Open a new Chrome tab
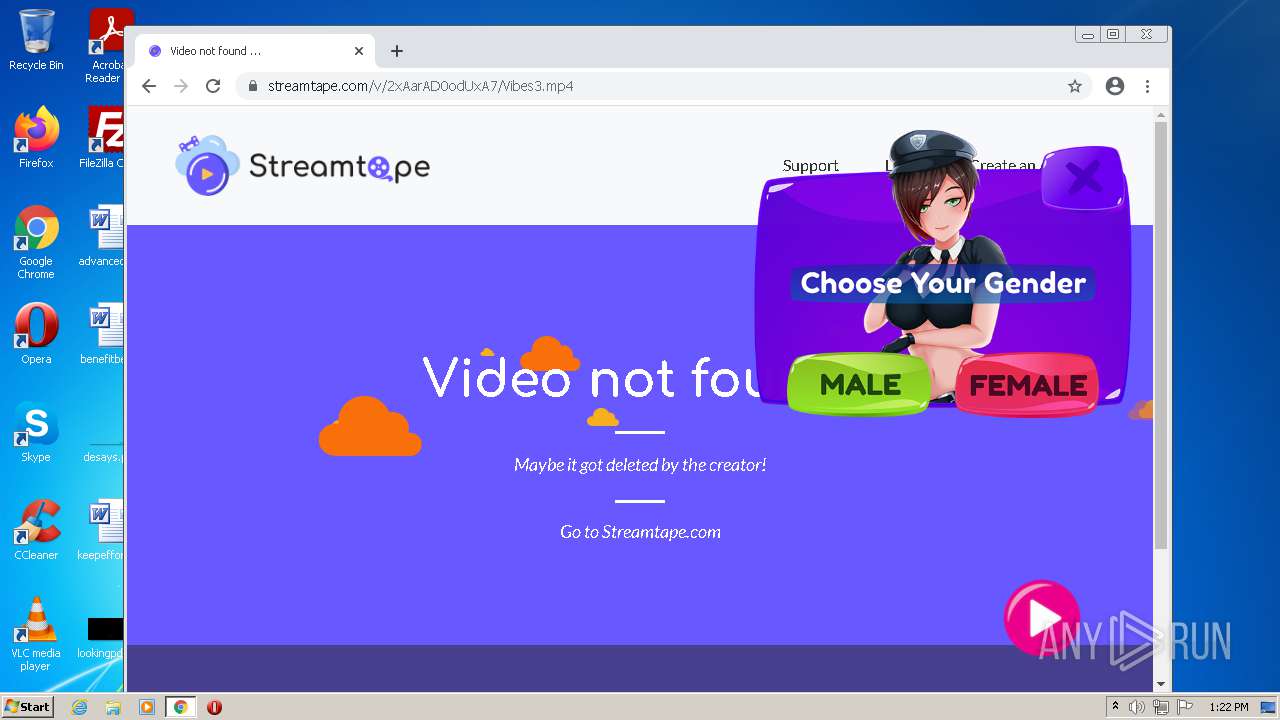1280x720 pixels. point(397,51)
